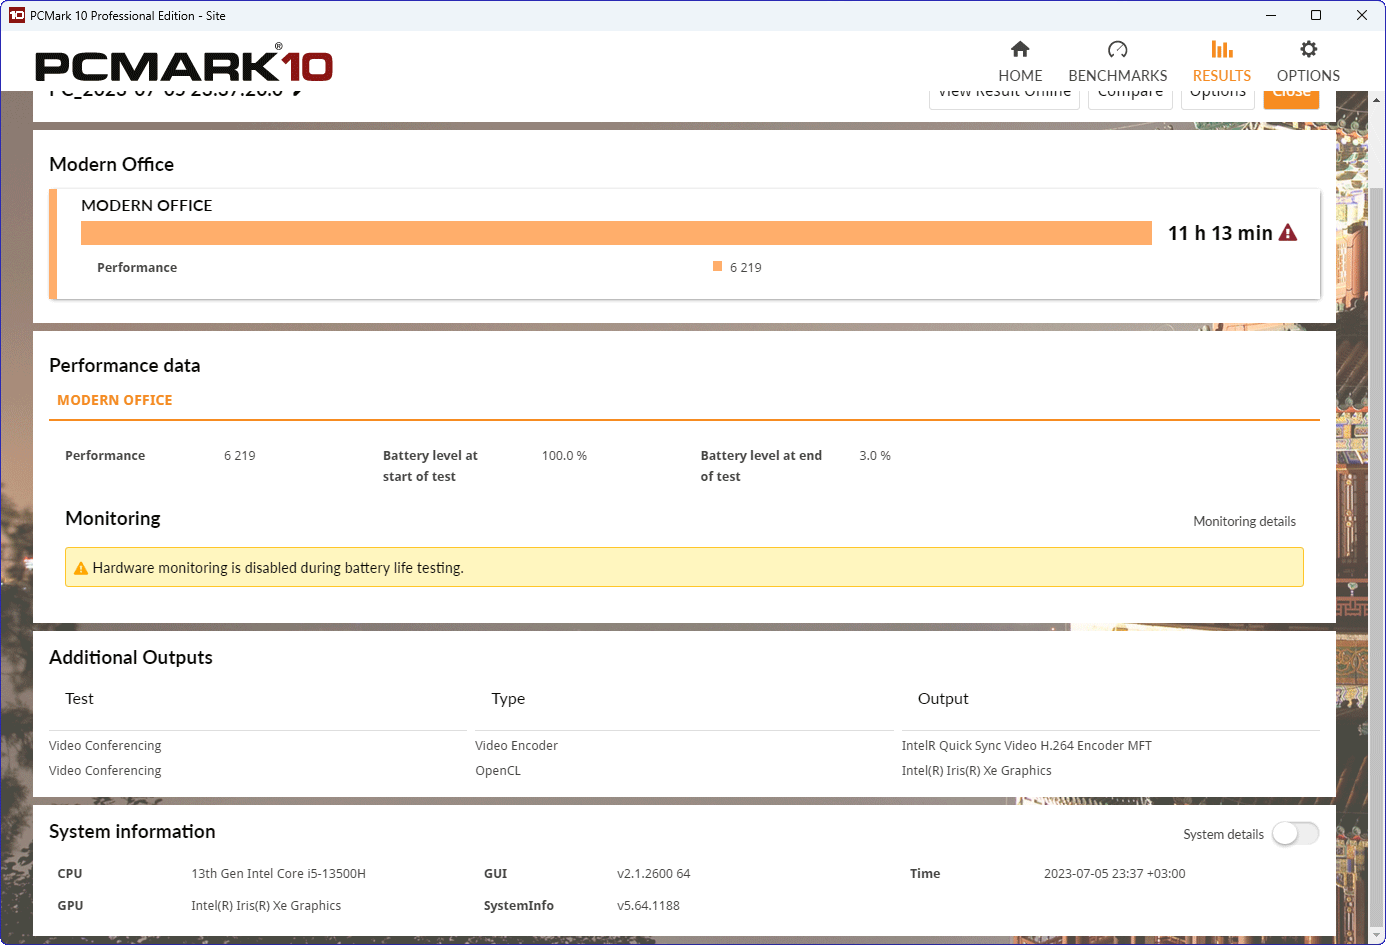Open the BENCHMARKS section
Image resolution: width=1386 pixels, height=945 pixels.
(1117, 62)
